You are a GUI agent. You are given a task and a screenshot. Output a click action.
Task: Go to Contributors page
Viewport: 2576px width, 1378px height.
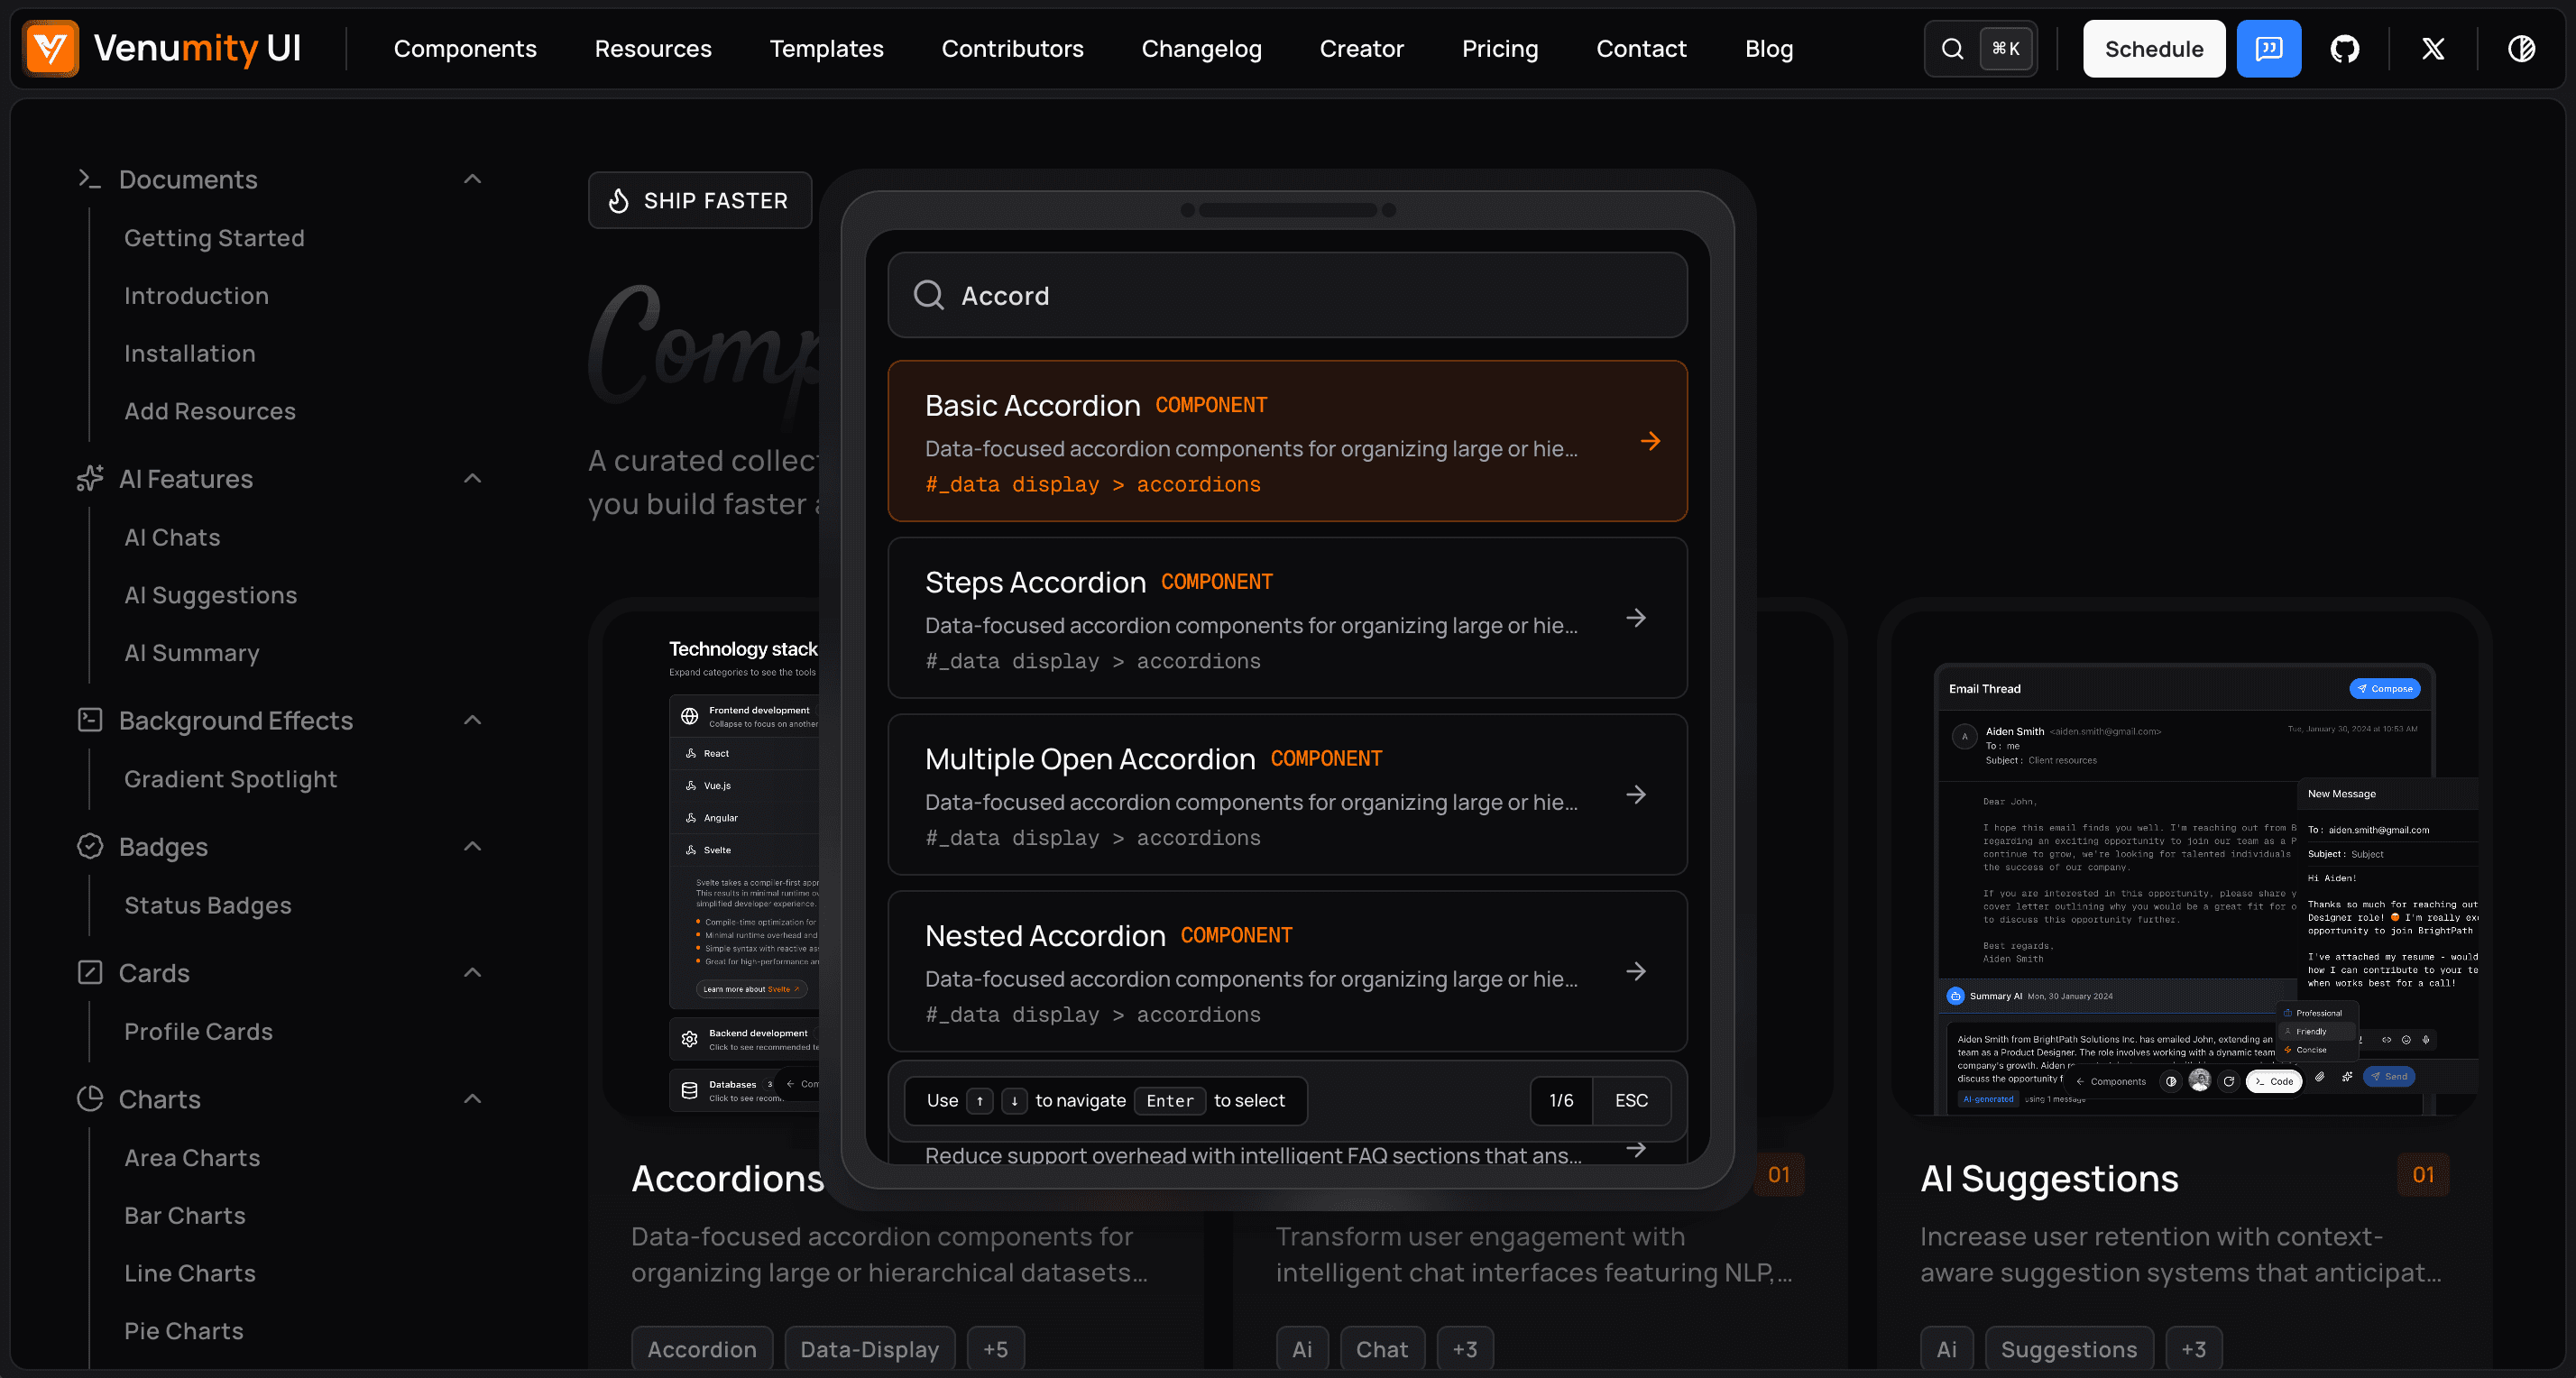coord(1012,49)
